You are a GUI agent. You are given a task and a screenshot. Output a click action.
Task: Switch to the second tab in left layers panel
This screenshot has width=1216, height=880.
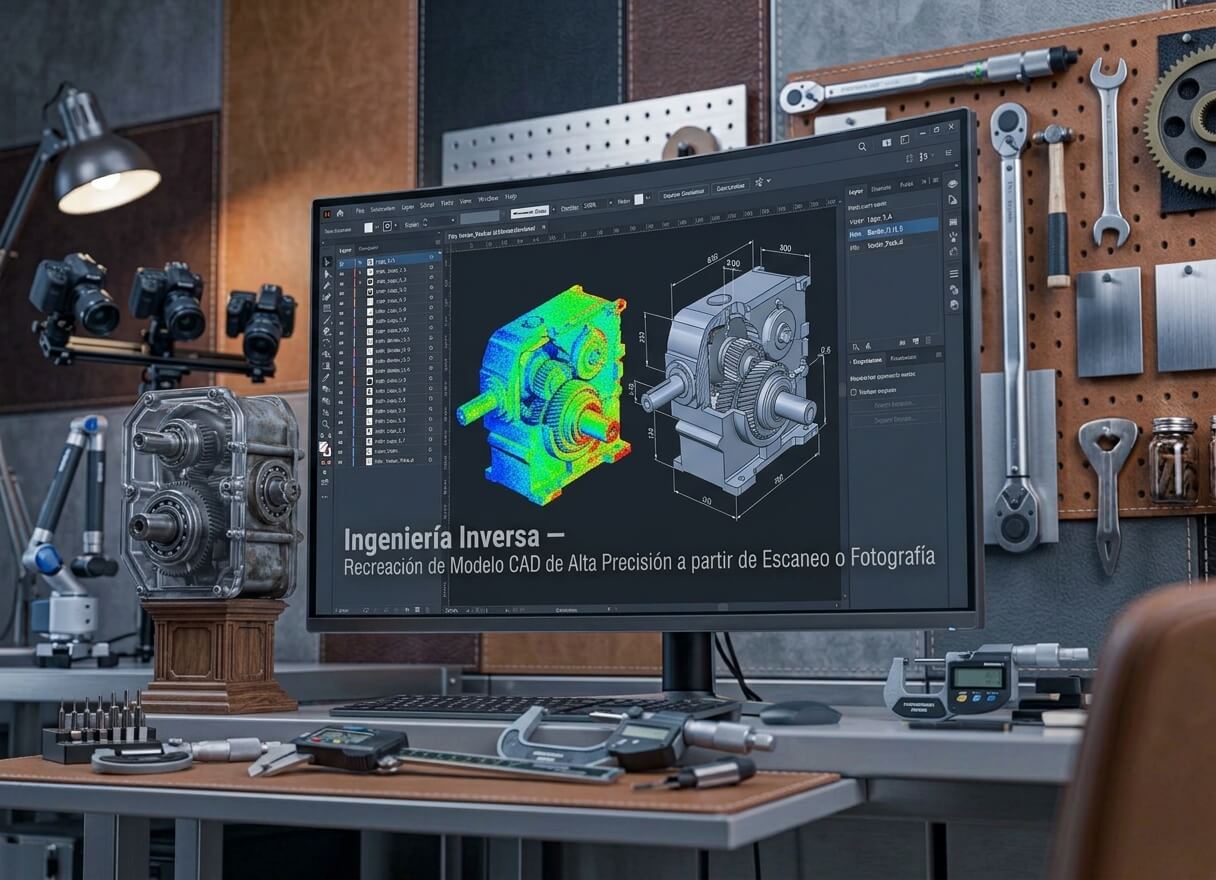(368, 248)
